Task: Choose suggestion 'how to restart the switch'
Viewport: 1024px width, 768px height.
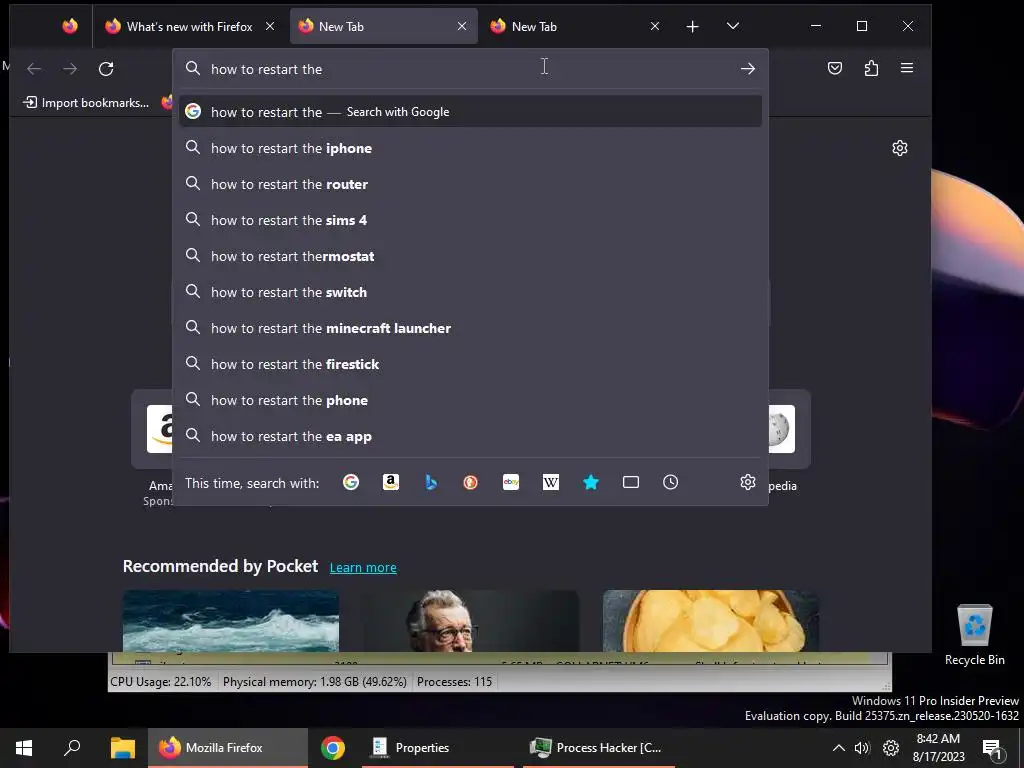Action: 470,292
